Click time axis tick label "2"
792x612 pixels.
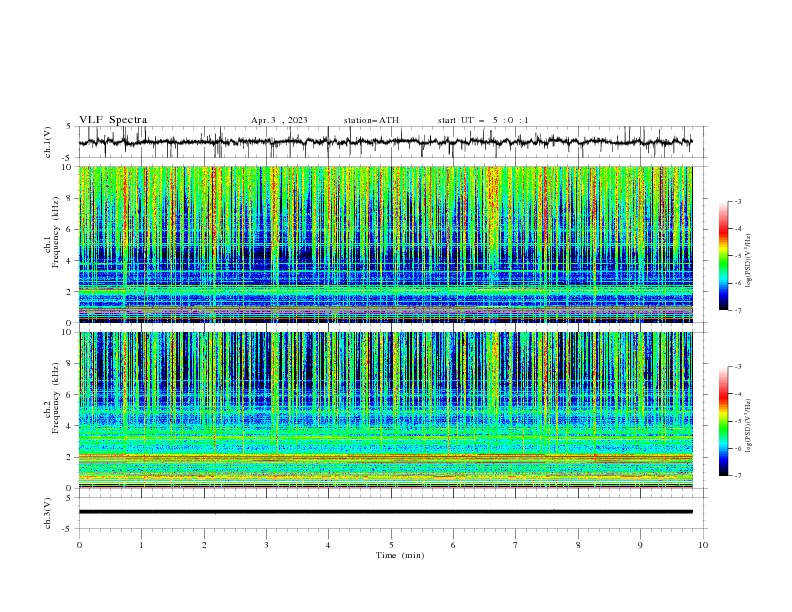coord(204,545)
